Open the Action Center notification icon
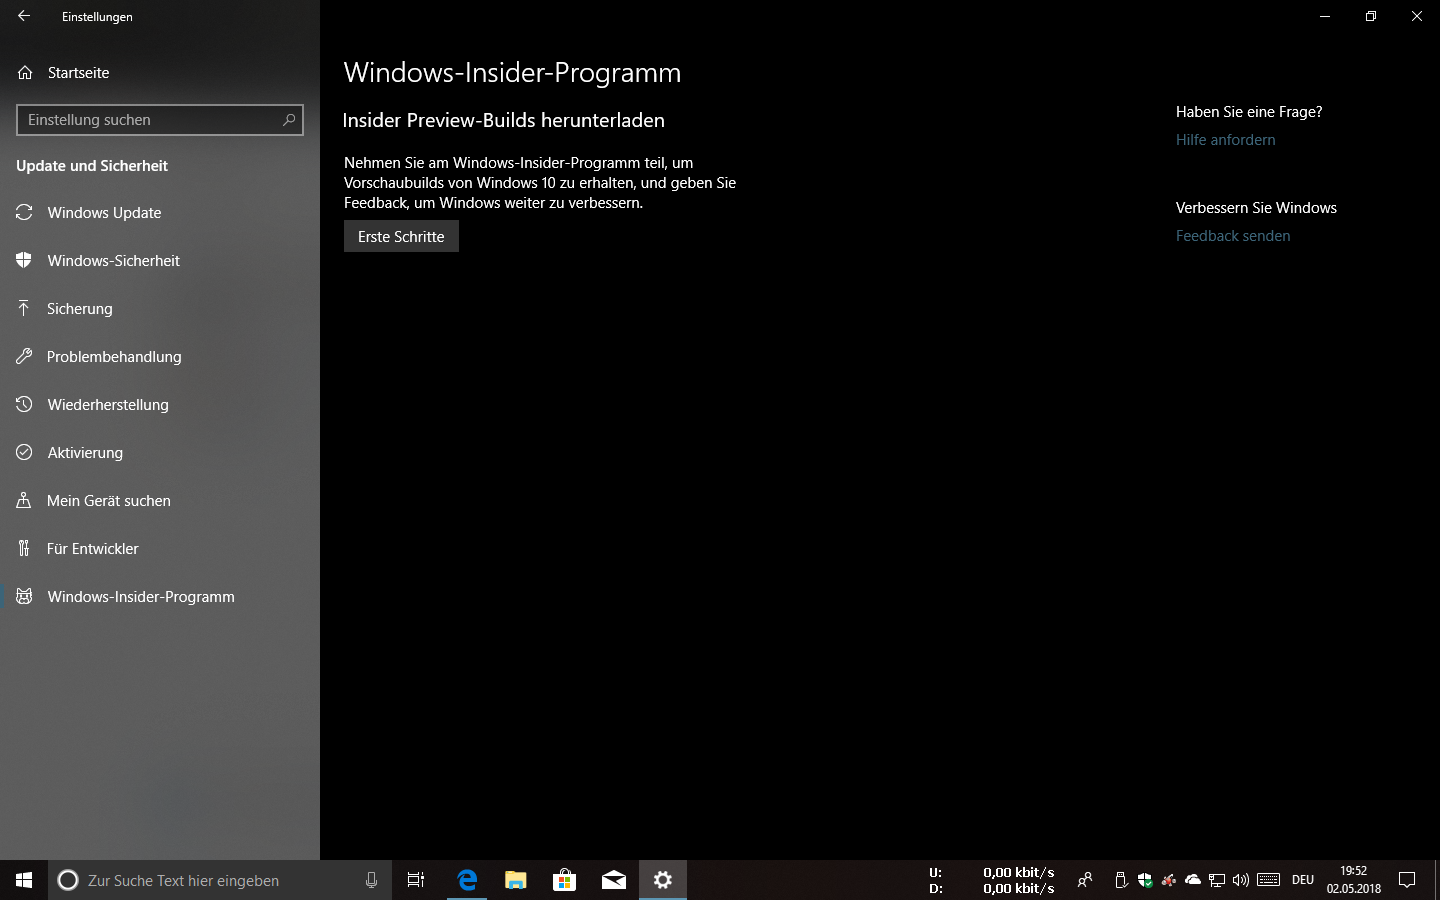The width and height of the screenshot is (1440, 900). pyautogui.click(x=1407, y=880)
